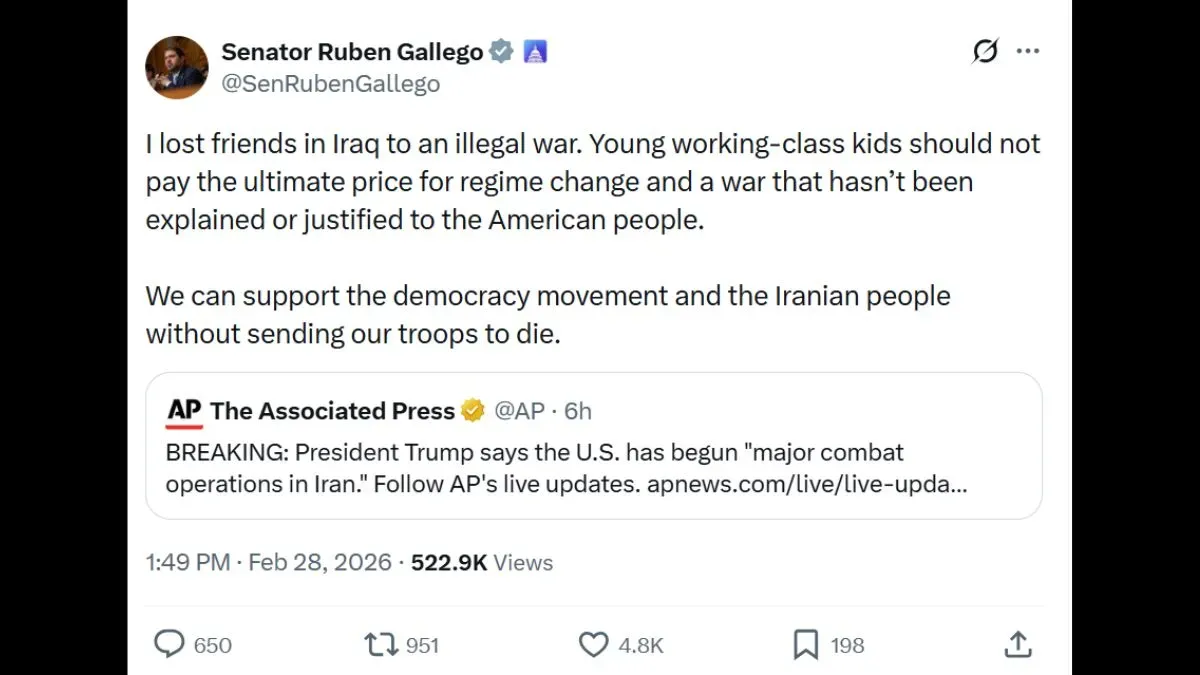Click the AP gold verified badge
The image size is (1200, 675).
(472, 411)
